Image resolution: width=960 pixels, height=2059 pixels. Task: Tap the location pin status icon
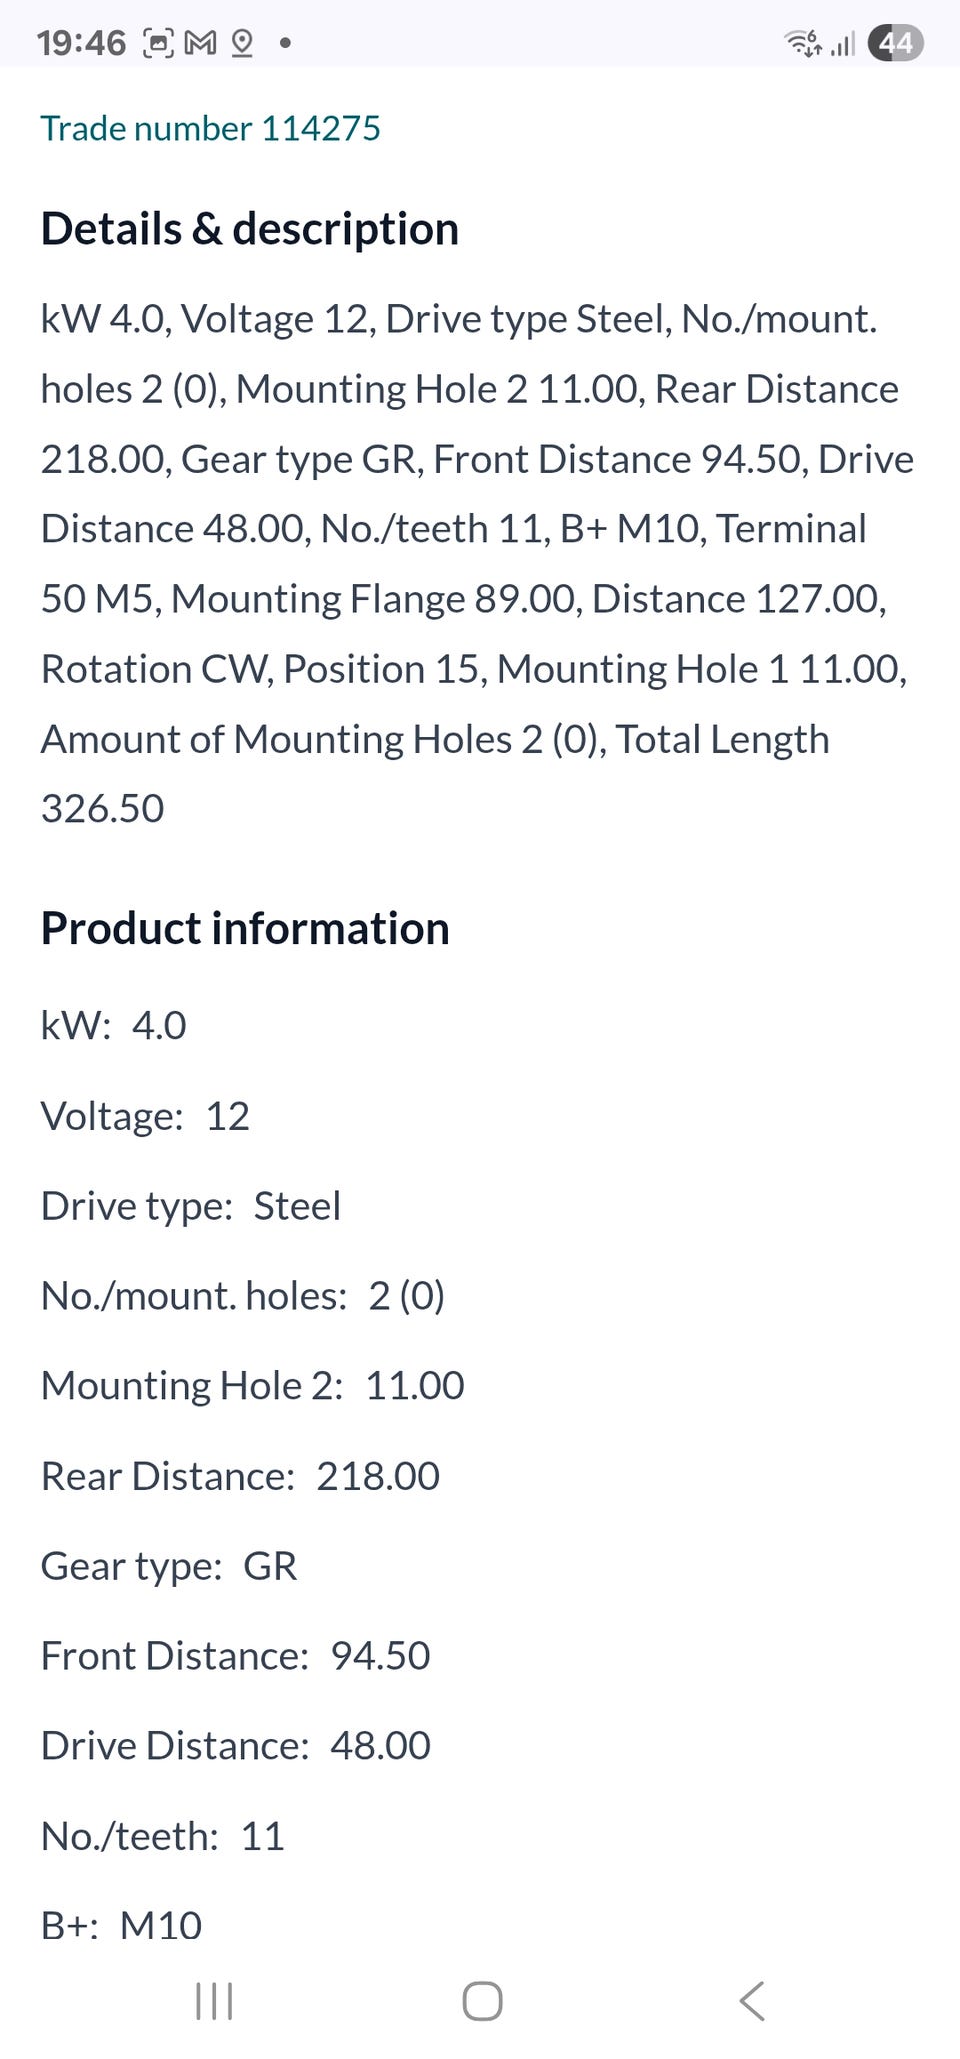[242, 43]
